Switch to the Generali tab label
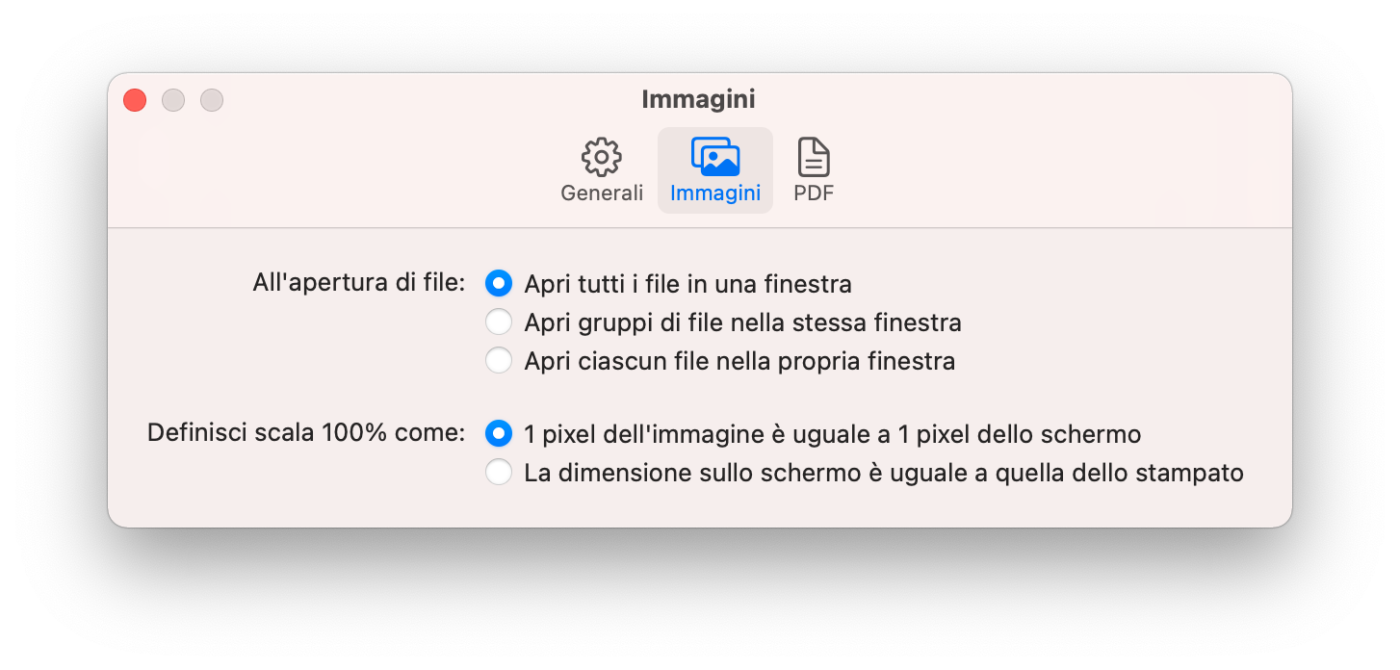Screen dimensions: 1400x670 point(601,193)
